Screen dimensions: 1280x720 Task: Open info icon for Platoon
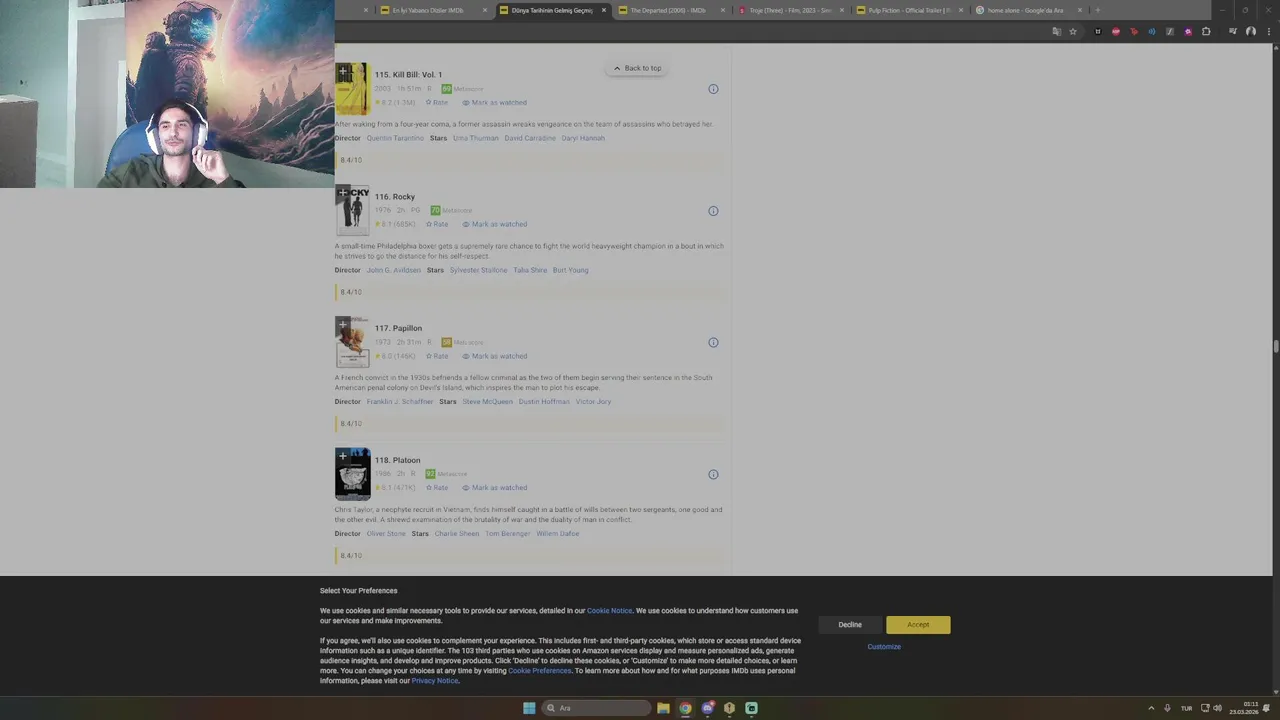click(x=713, y=474)
